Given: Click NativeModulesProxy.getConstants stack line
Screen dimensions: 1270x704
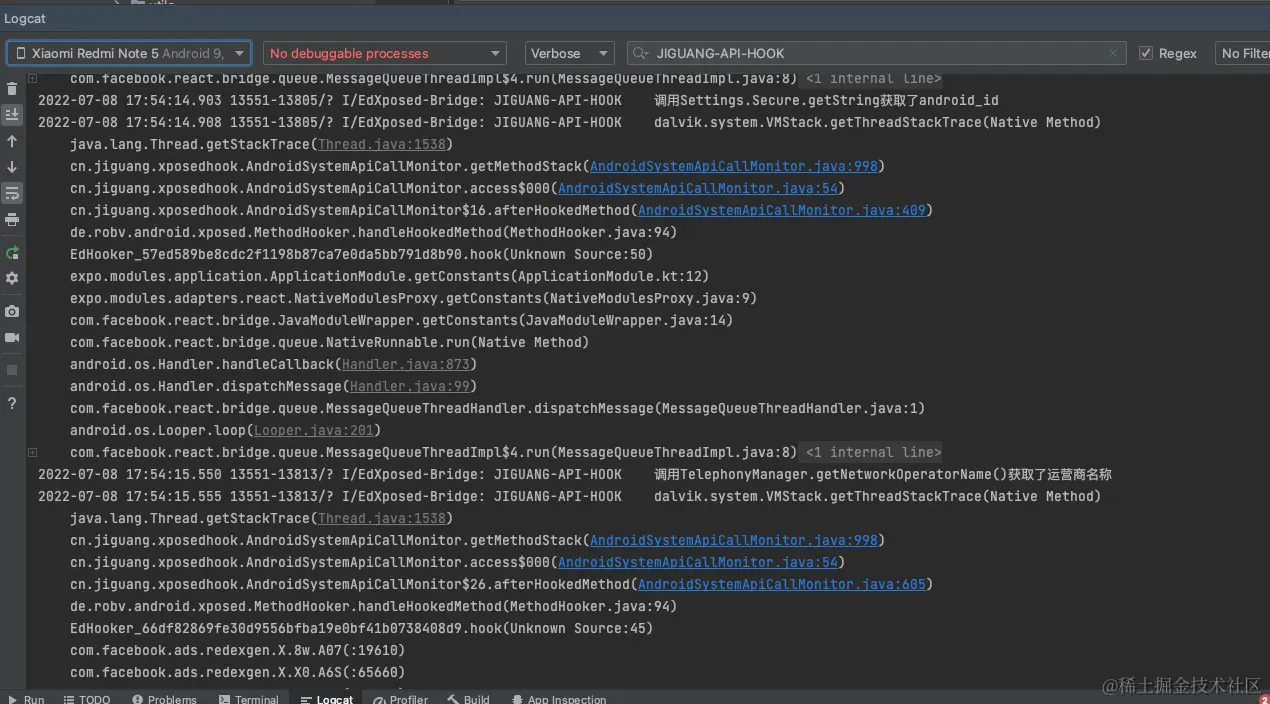Looking at the screenshot, I should tap(413, 298).
